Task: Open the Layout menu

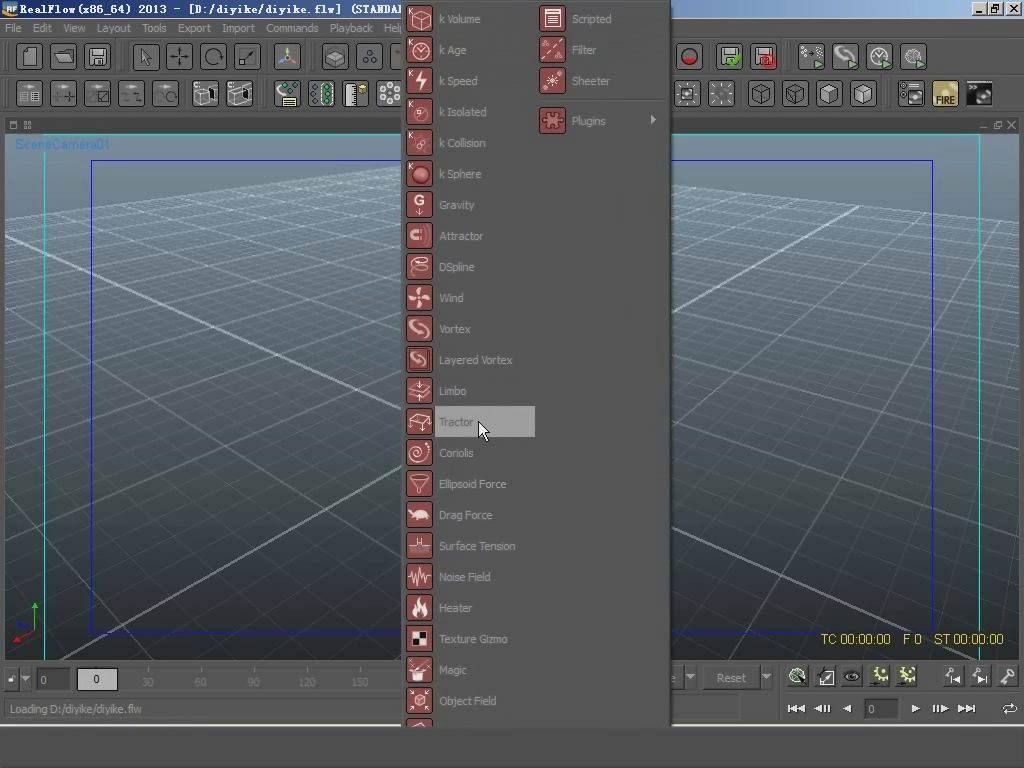Action: click(114, 28)
